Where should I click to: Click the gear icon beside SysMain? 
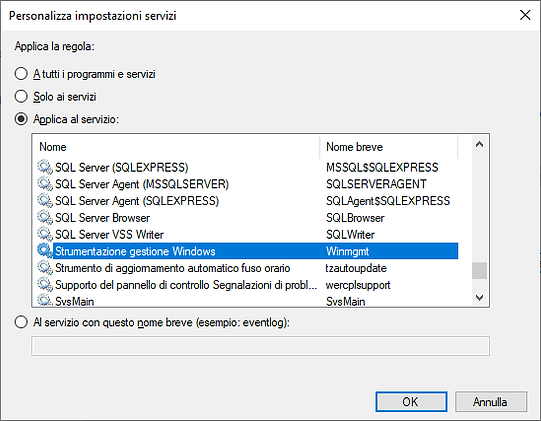pyautogui.click(x=45, y=300)
